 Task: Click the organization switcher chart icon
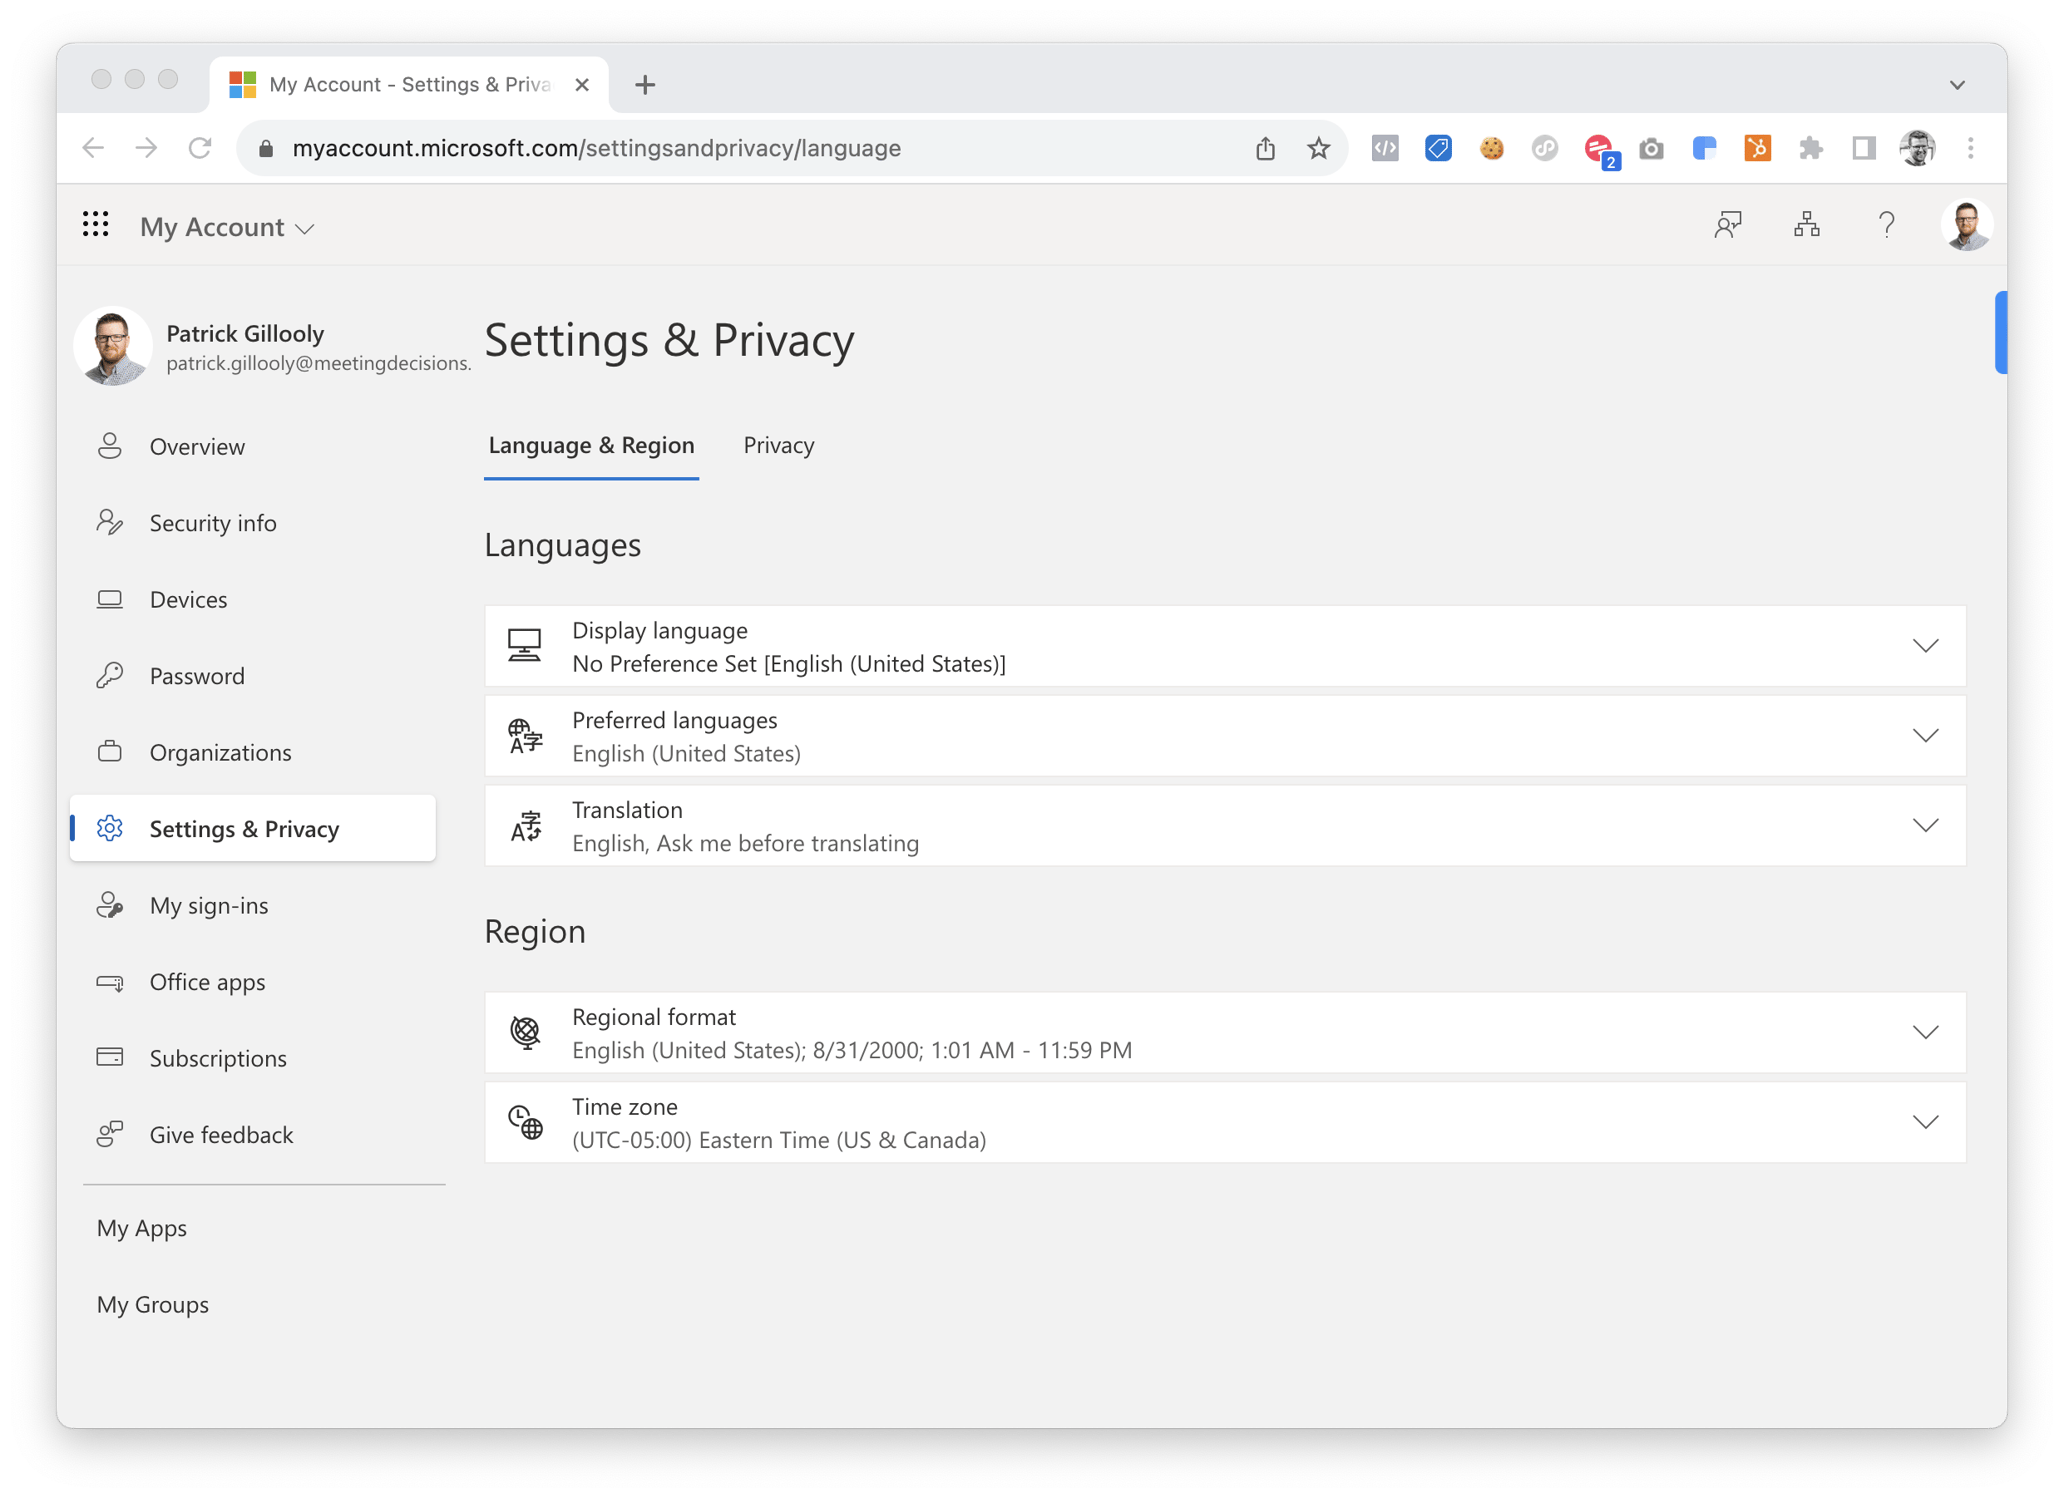[1807, 225]
